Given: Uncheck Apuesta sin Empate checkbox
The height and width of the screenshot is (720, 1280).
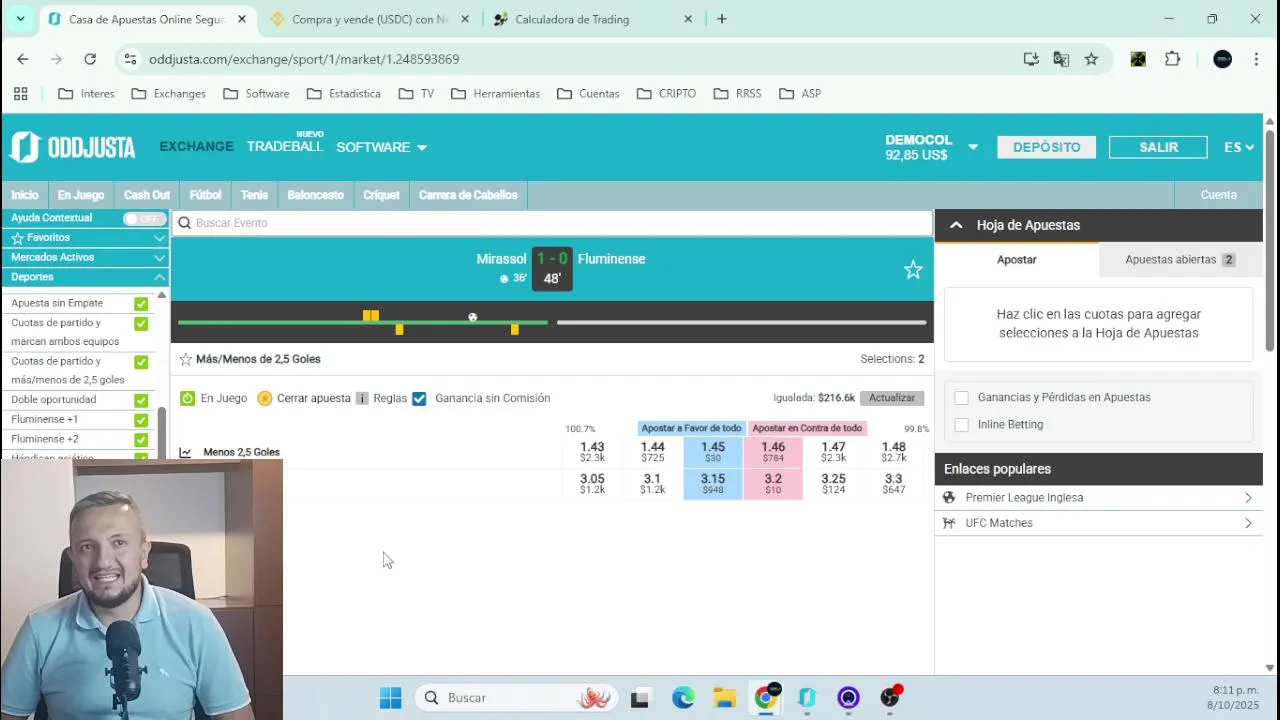Looking at the screenshot, I should pyautogui.click(x=141, y=304).
